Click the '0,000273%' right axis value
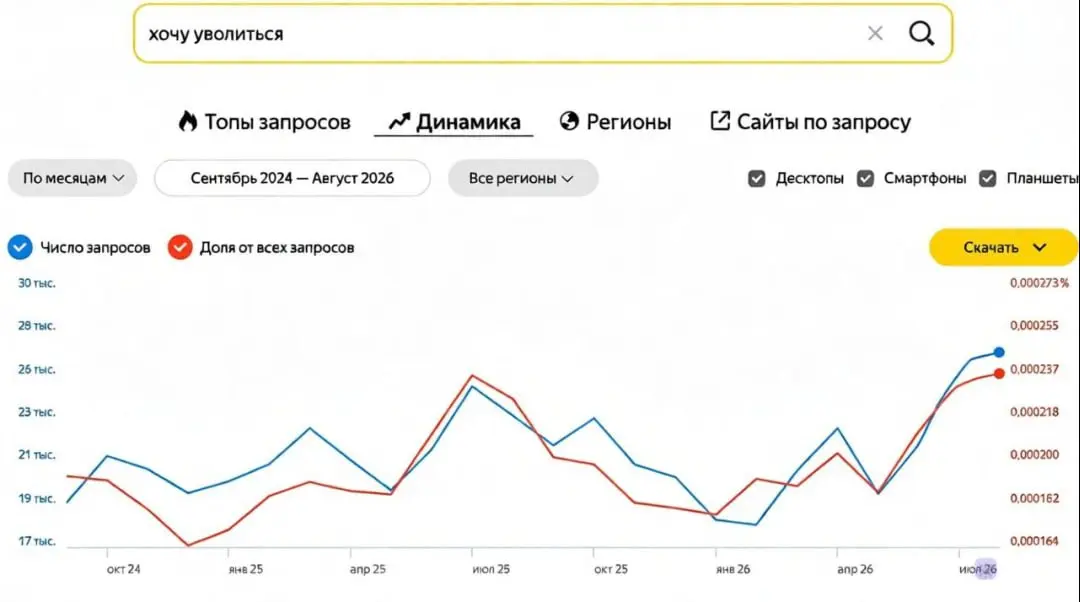1080x602 pixels. [x=1039, y=283]
